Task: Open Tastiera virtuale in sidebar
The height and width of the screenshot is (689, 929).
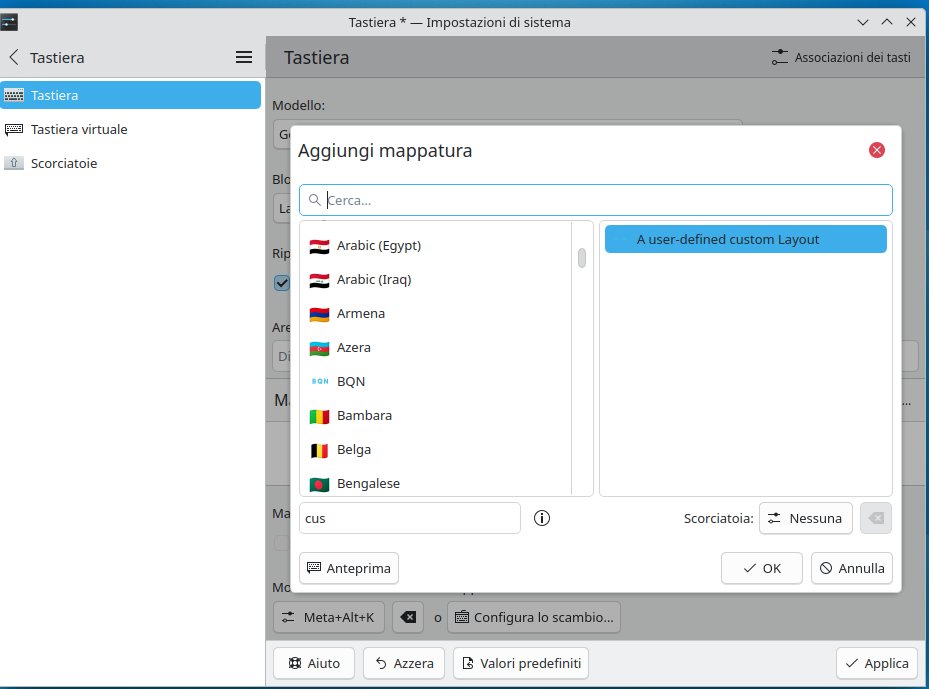Action: coord(130,129)
